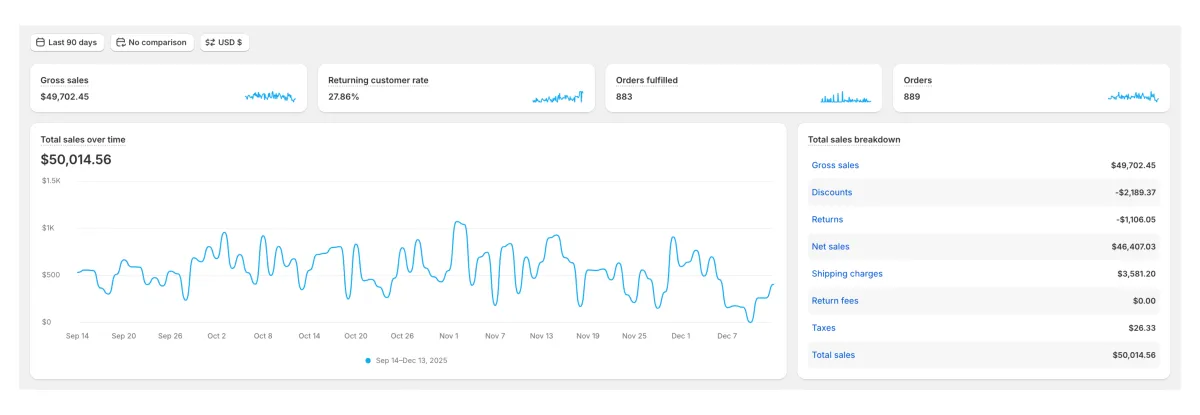
Task: Click the Orders fulfilled mini bar chart
Action: click(846, 97)
